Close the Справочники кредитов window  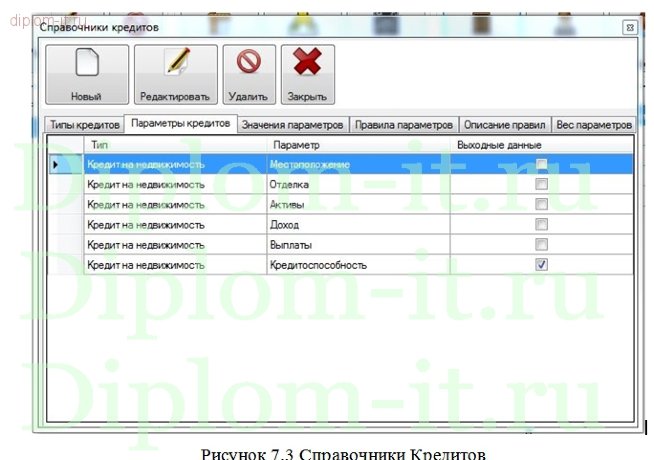pyautogui.click(x=629, y=27)
